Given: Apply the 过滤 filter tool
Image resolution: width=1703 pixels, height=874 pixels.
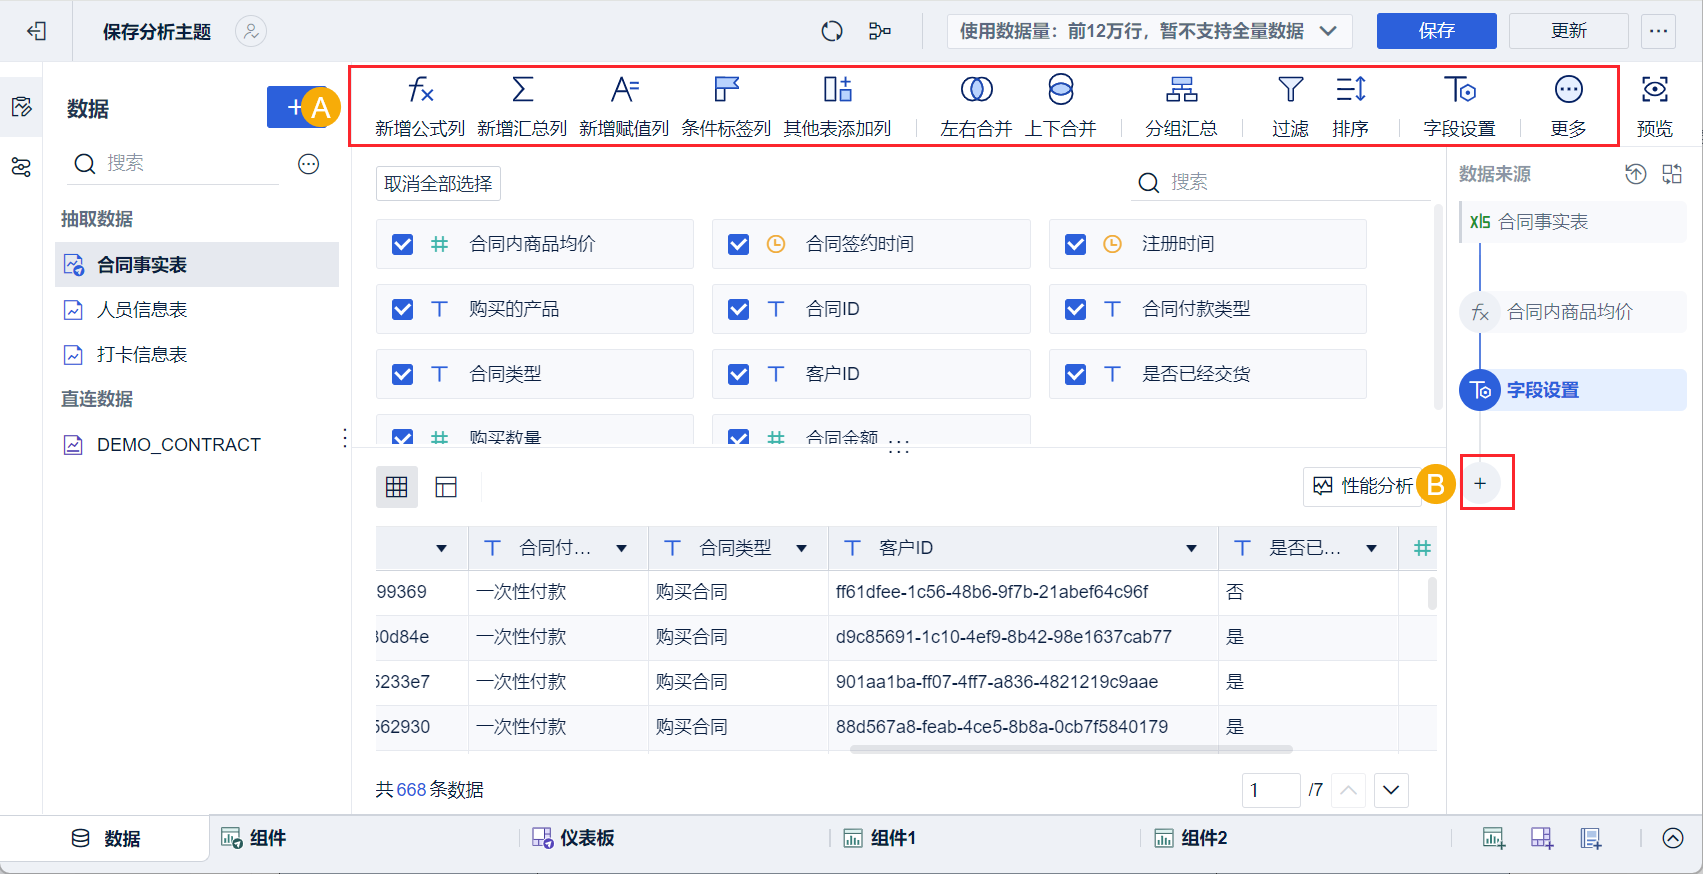Looking at the screenshot, I should (x=1291, y=106).
